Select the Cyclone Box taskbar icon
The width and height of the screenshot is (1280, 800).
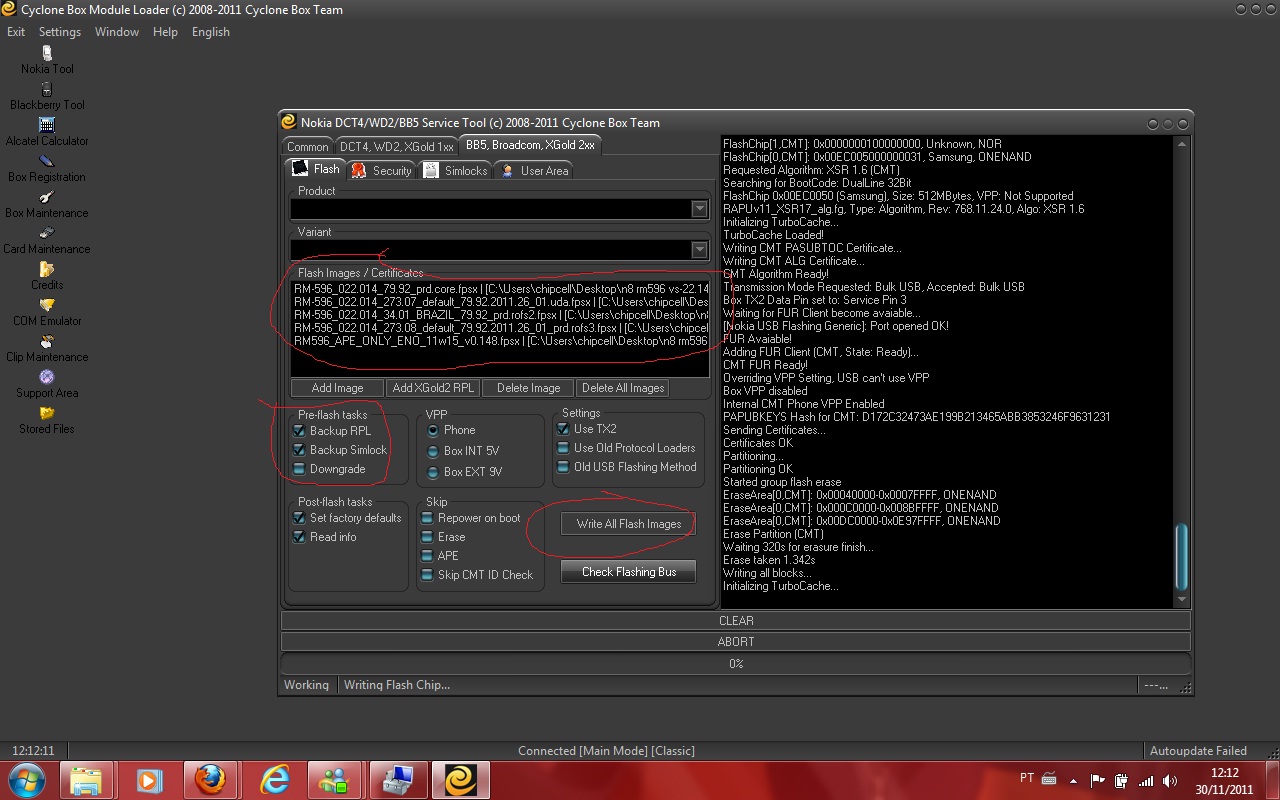(x=460, y=780)
